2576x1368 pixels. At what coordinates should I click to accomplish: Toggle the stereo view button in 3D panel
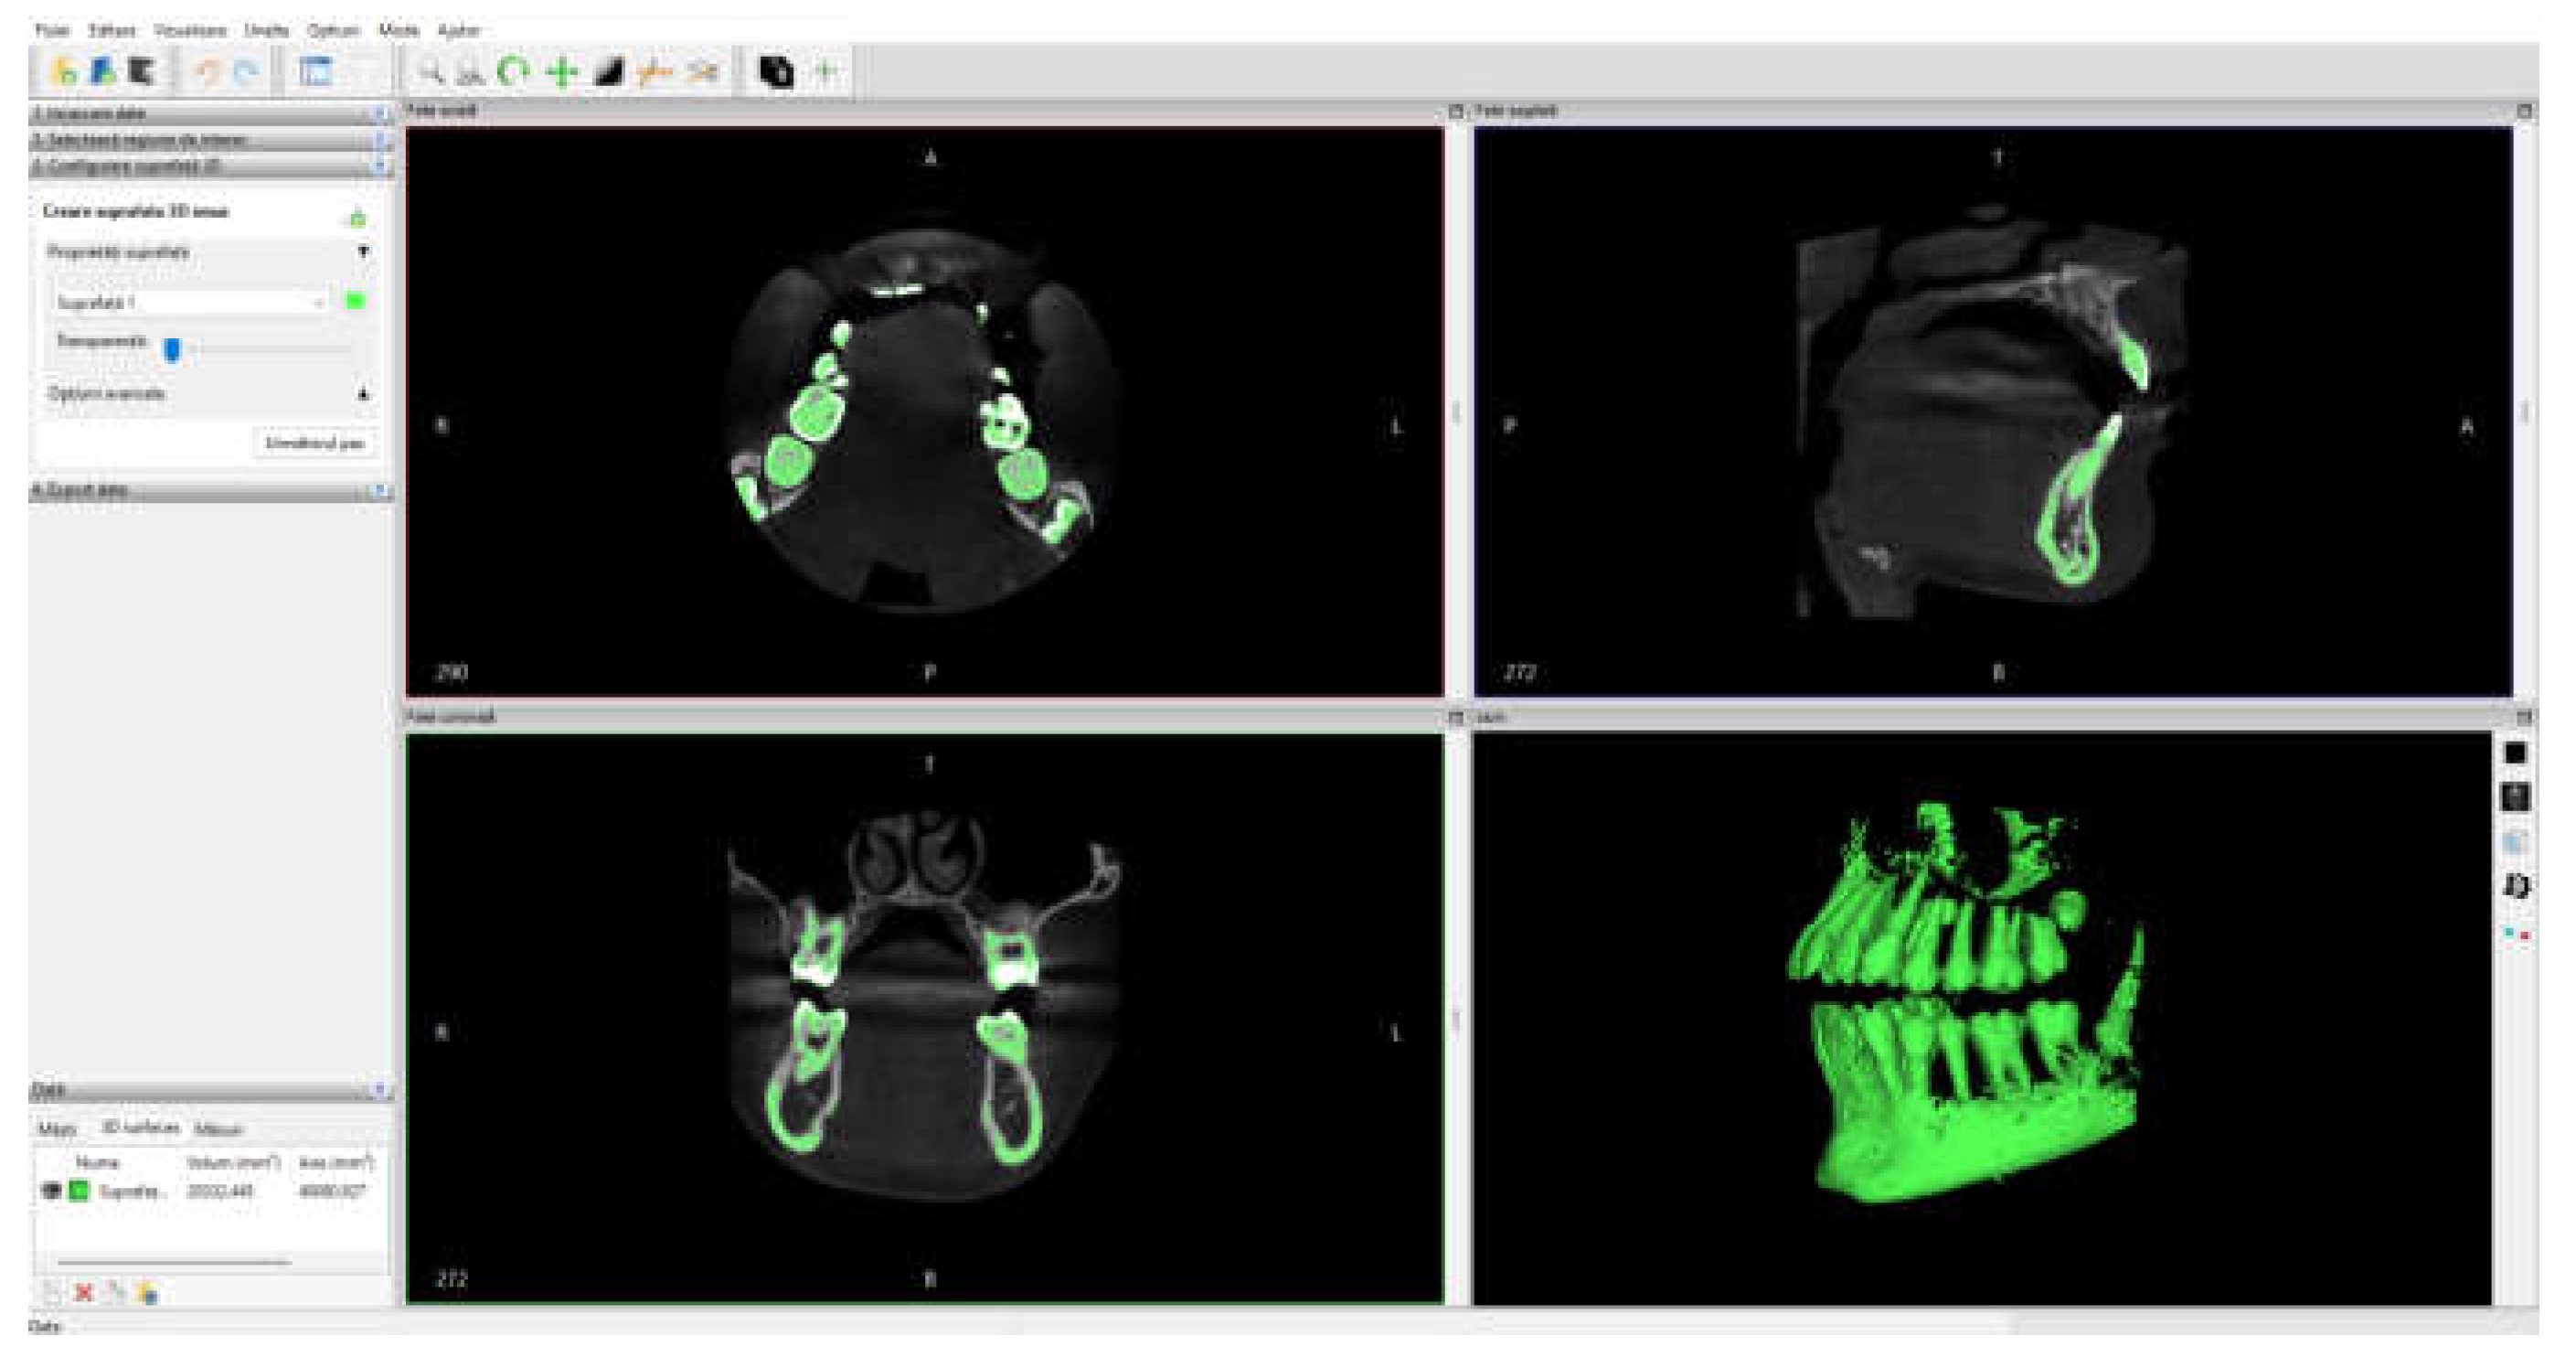(x=2516, y=934)
